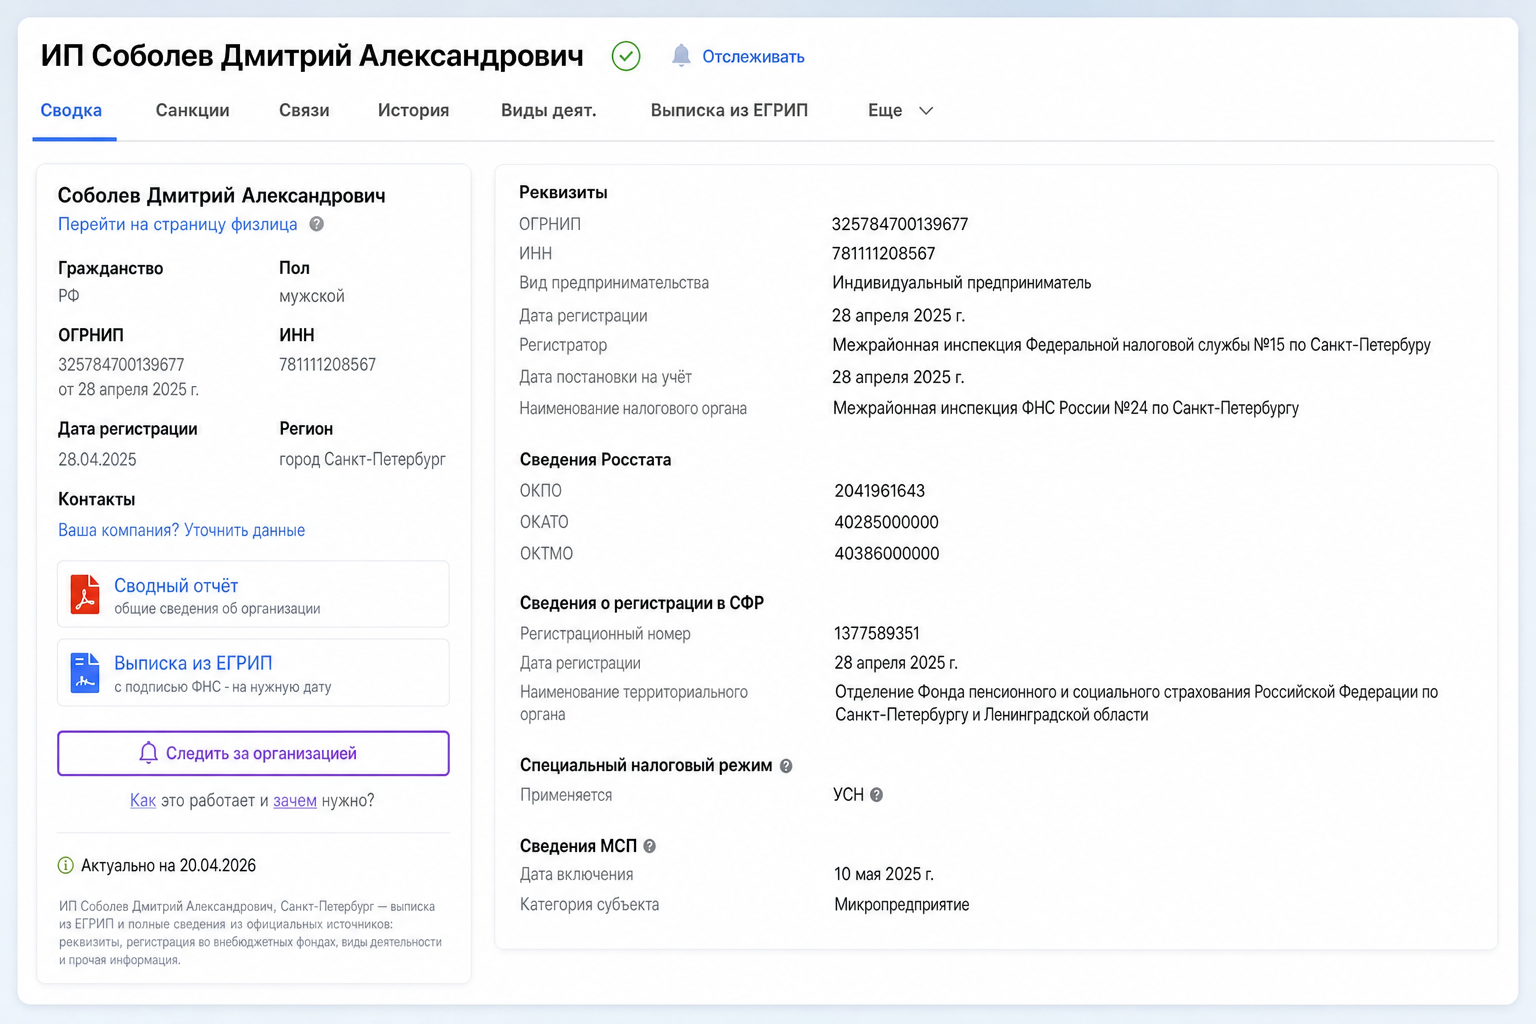Open the Выписка из ЕГРИП download link
Screen dimensions: 1536x1024
tap(193, 663)
